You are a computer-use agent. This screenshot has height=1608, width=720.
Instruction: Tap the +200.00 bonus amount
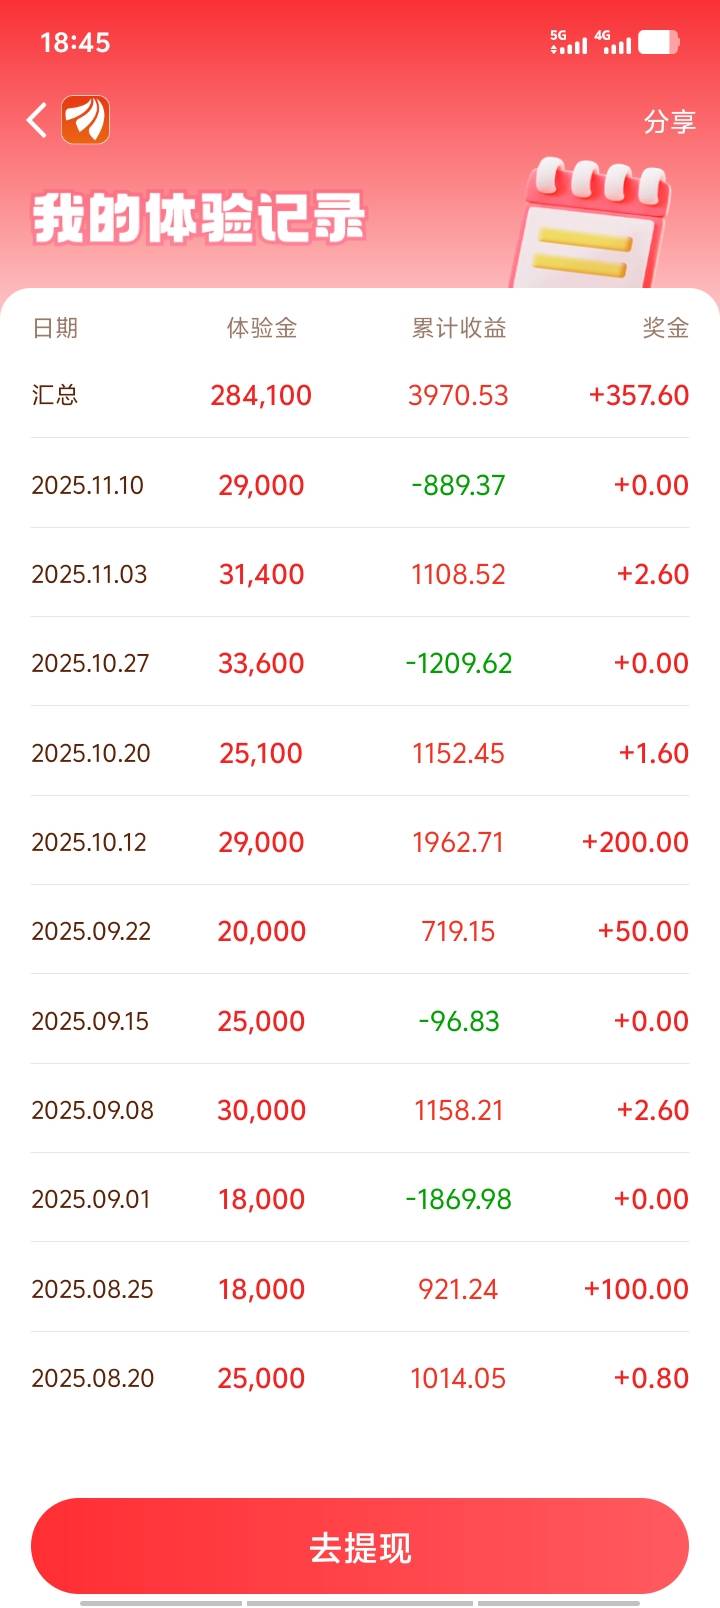635,842
